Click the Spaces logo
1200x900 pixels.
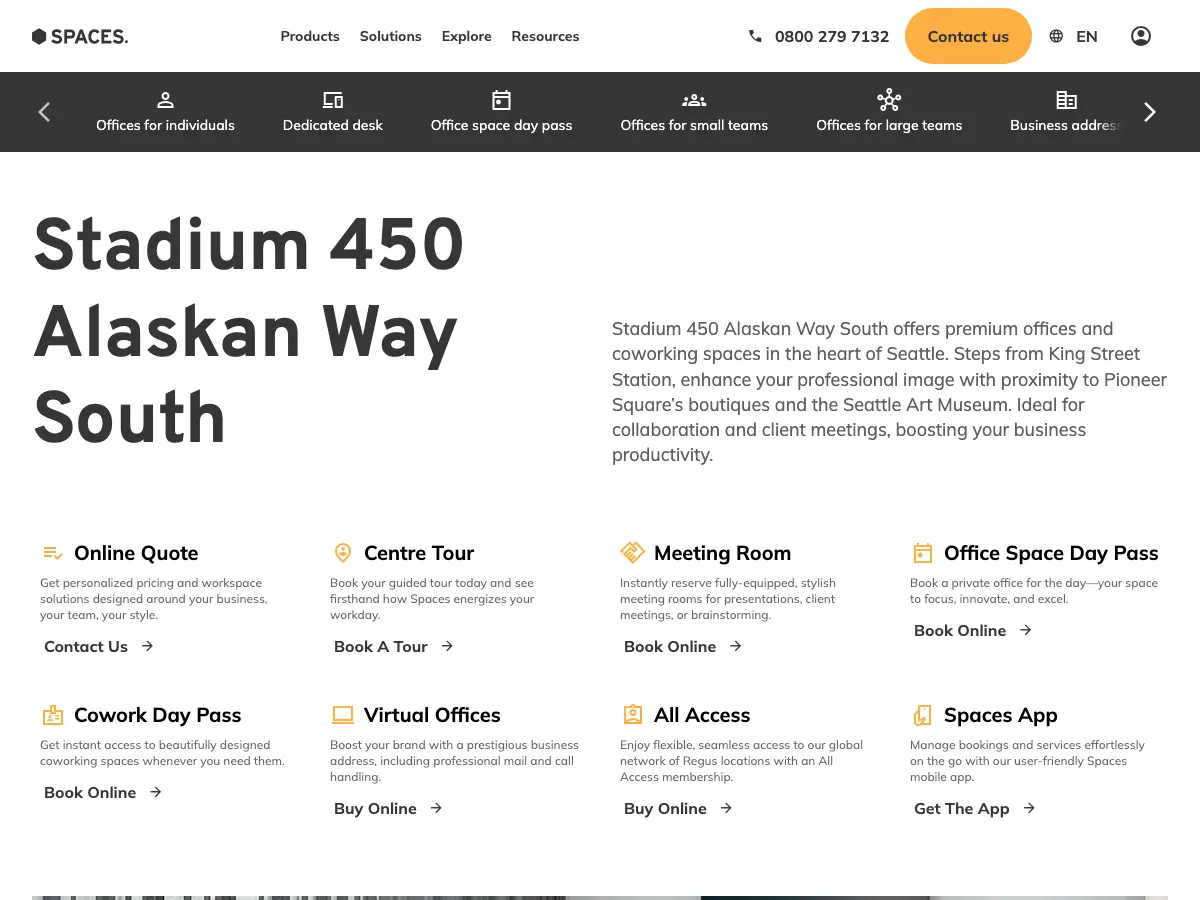point(80,37)
